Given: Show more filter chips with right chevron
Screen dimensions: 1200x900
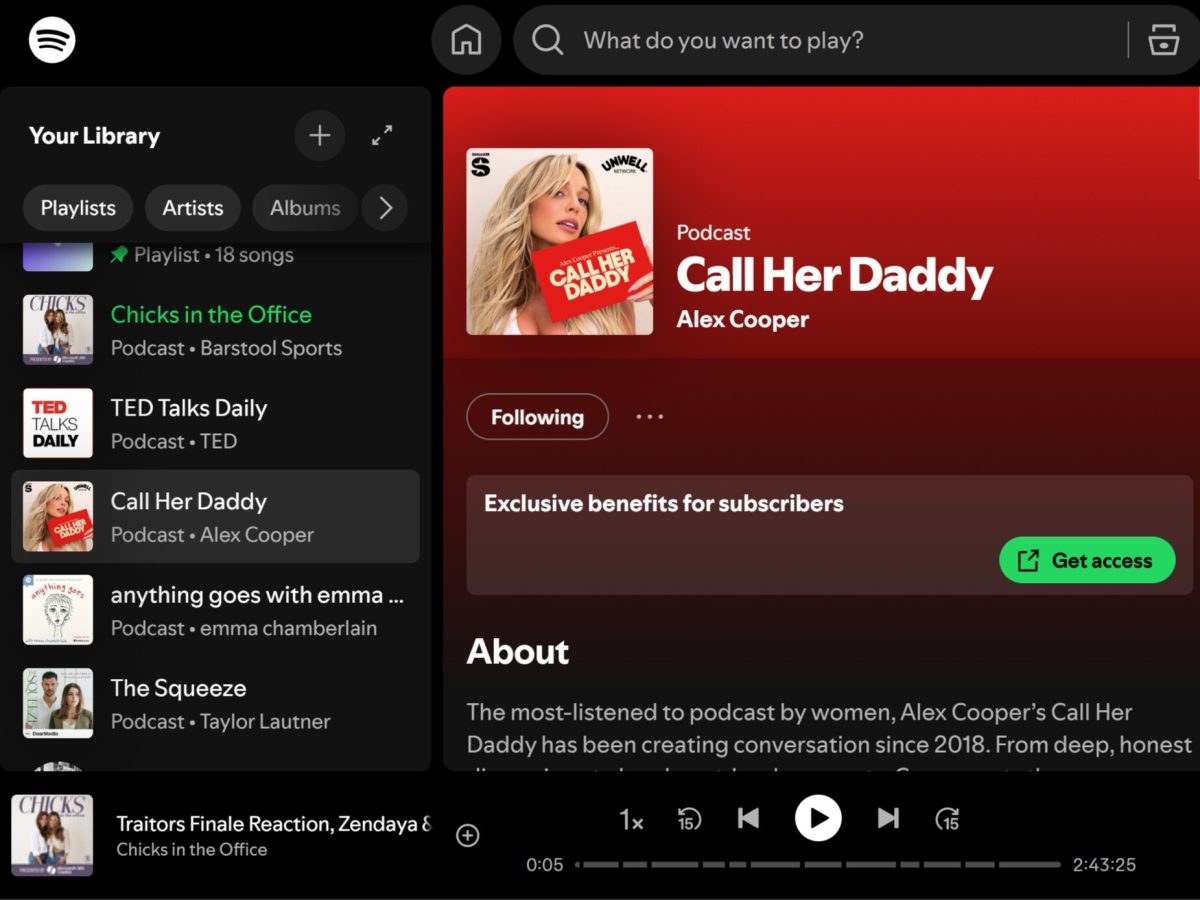Looking at the screenshot, I should pyautogui.click(x=385, y=208).
